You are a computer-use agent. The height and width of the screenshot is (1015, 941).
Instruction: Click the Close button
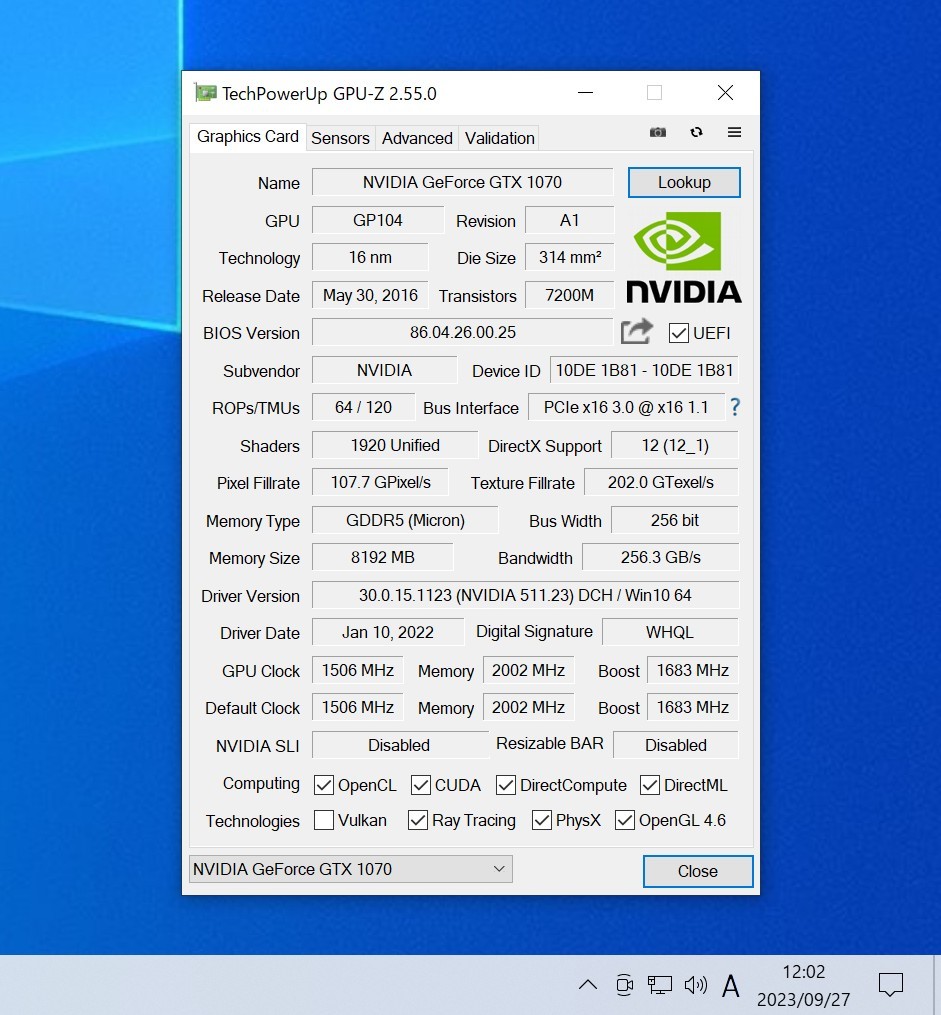point(698,871)
